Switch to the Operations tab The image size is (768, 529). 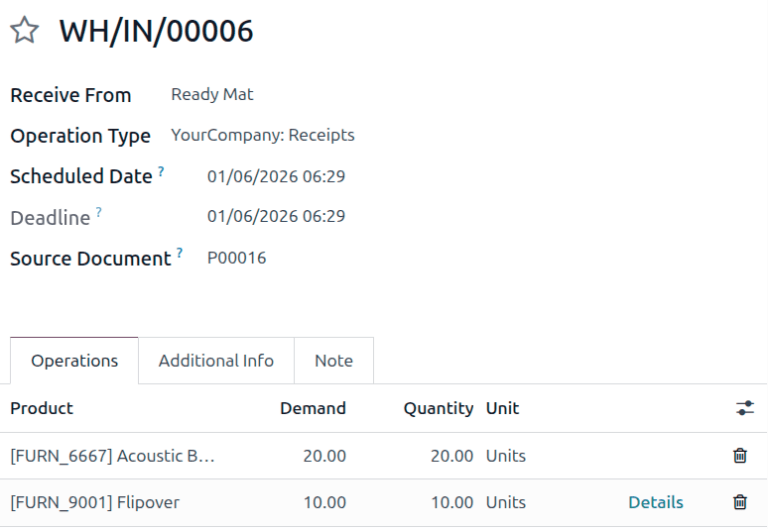pyautogui.click(x=74, y=361)
